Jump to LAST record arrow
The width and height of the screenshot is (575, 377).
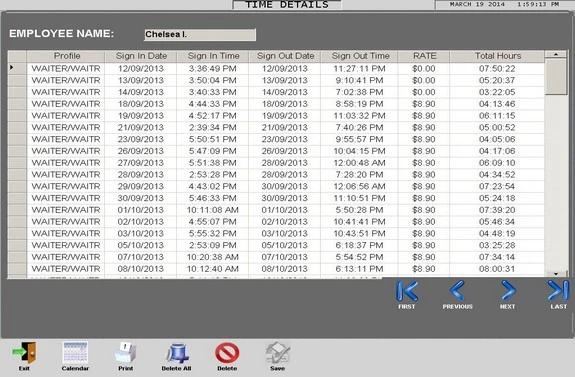[558, 291]
